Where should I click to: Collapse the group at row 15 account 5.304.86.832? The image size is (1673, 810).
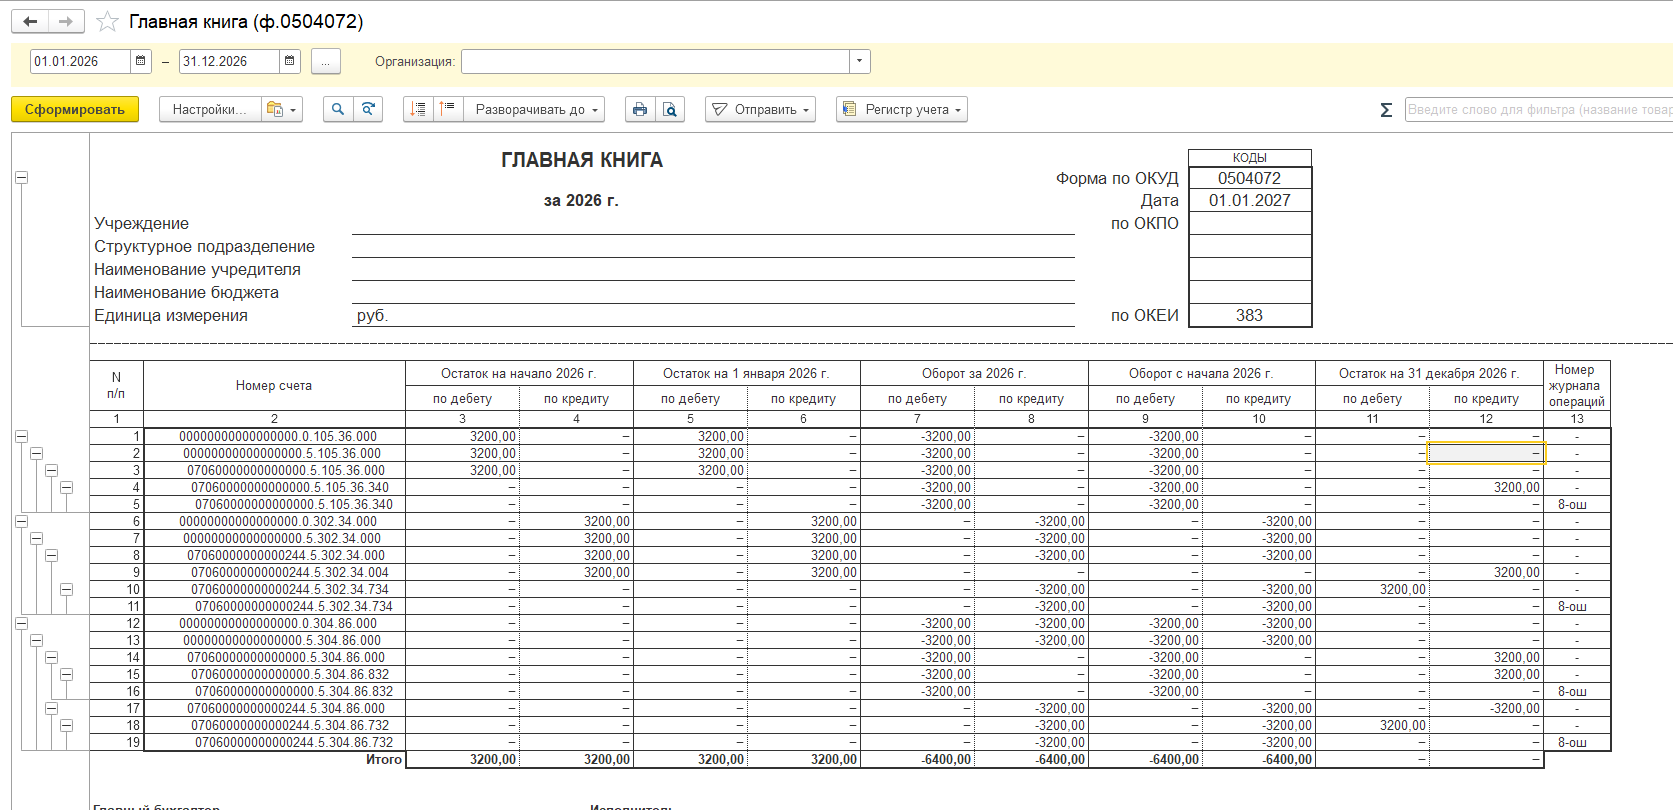pyautogui.click(x=66, y=674)
